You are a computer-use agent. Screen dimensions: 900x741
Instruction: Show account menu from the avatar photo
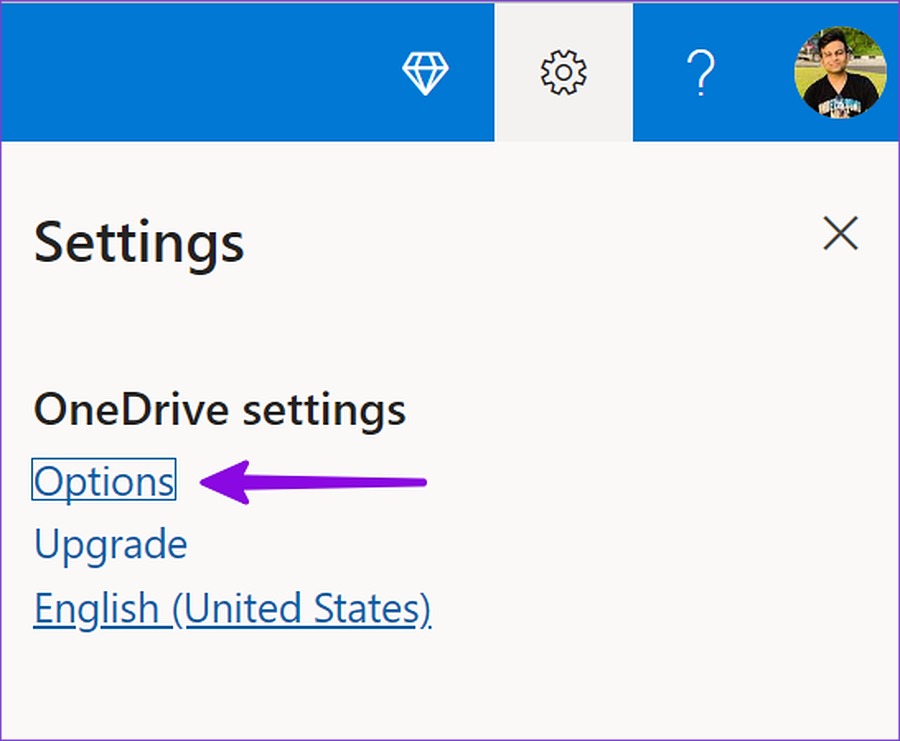click(x=840, y=72)
